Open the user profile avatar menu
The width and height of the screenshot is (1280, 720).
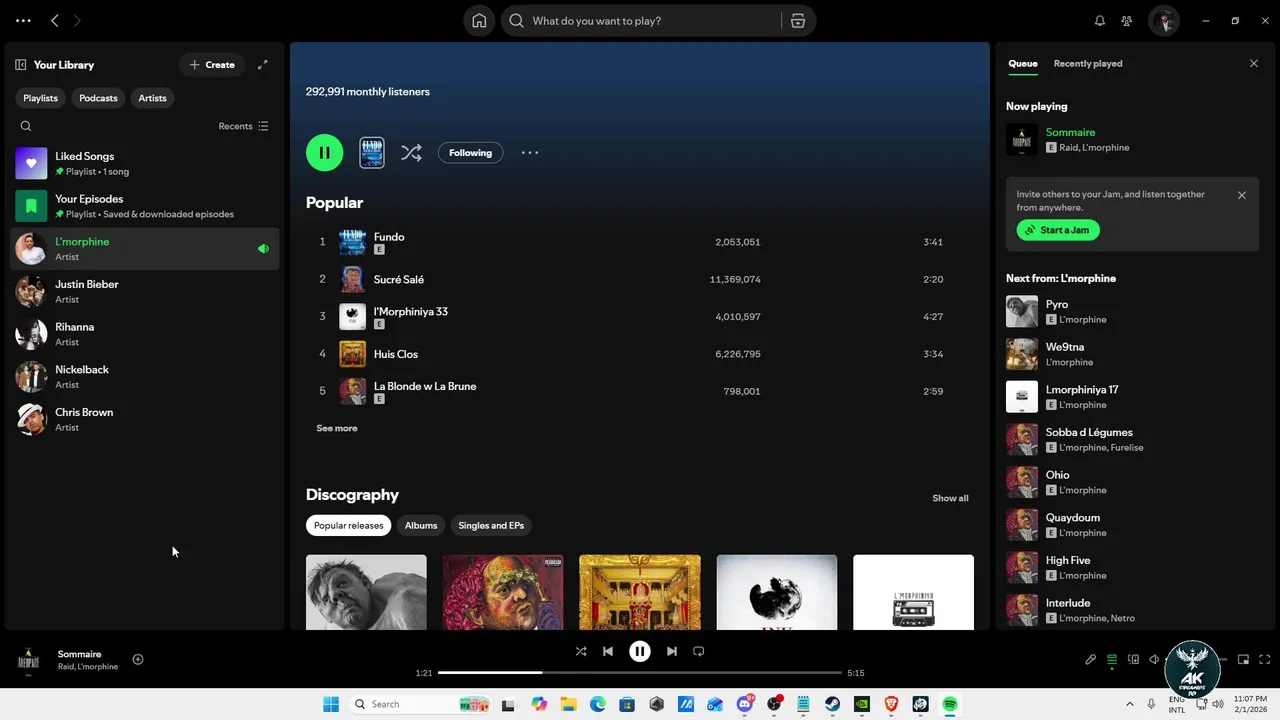(1164, 21)
